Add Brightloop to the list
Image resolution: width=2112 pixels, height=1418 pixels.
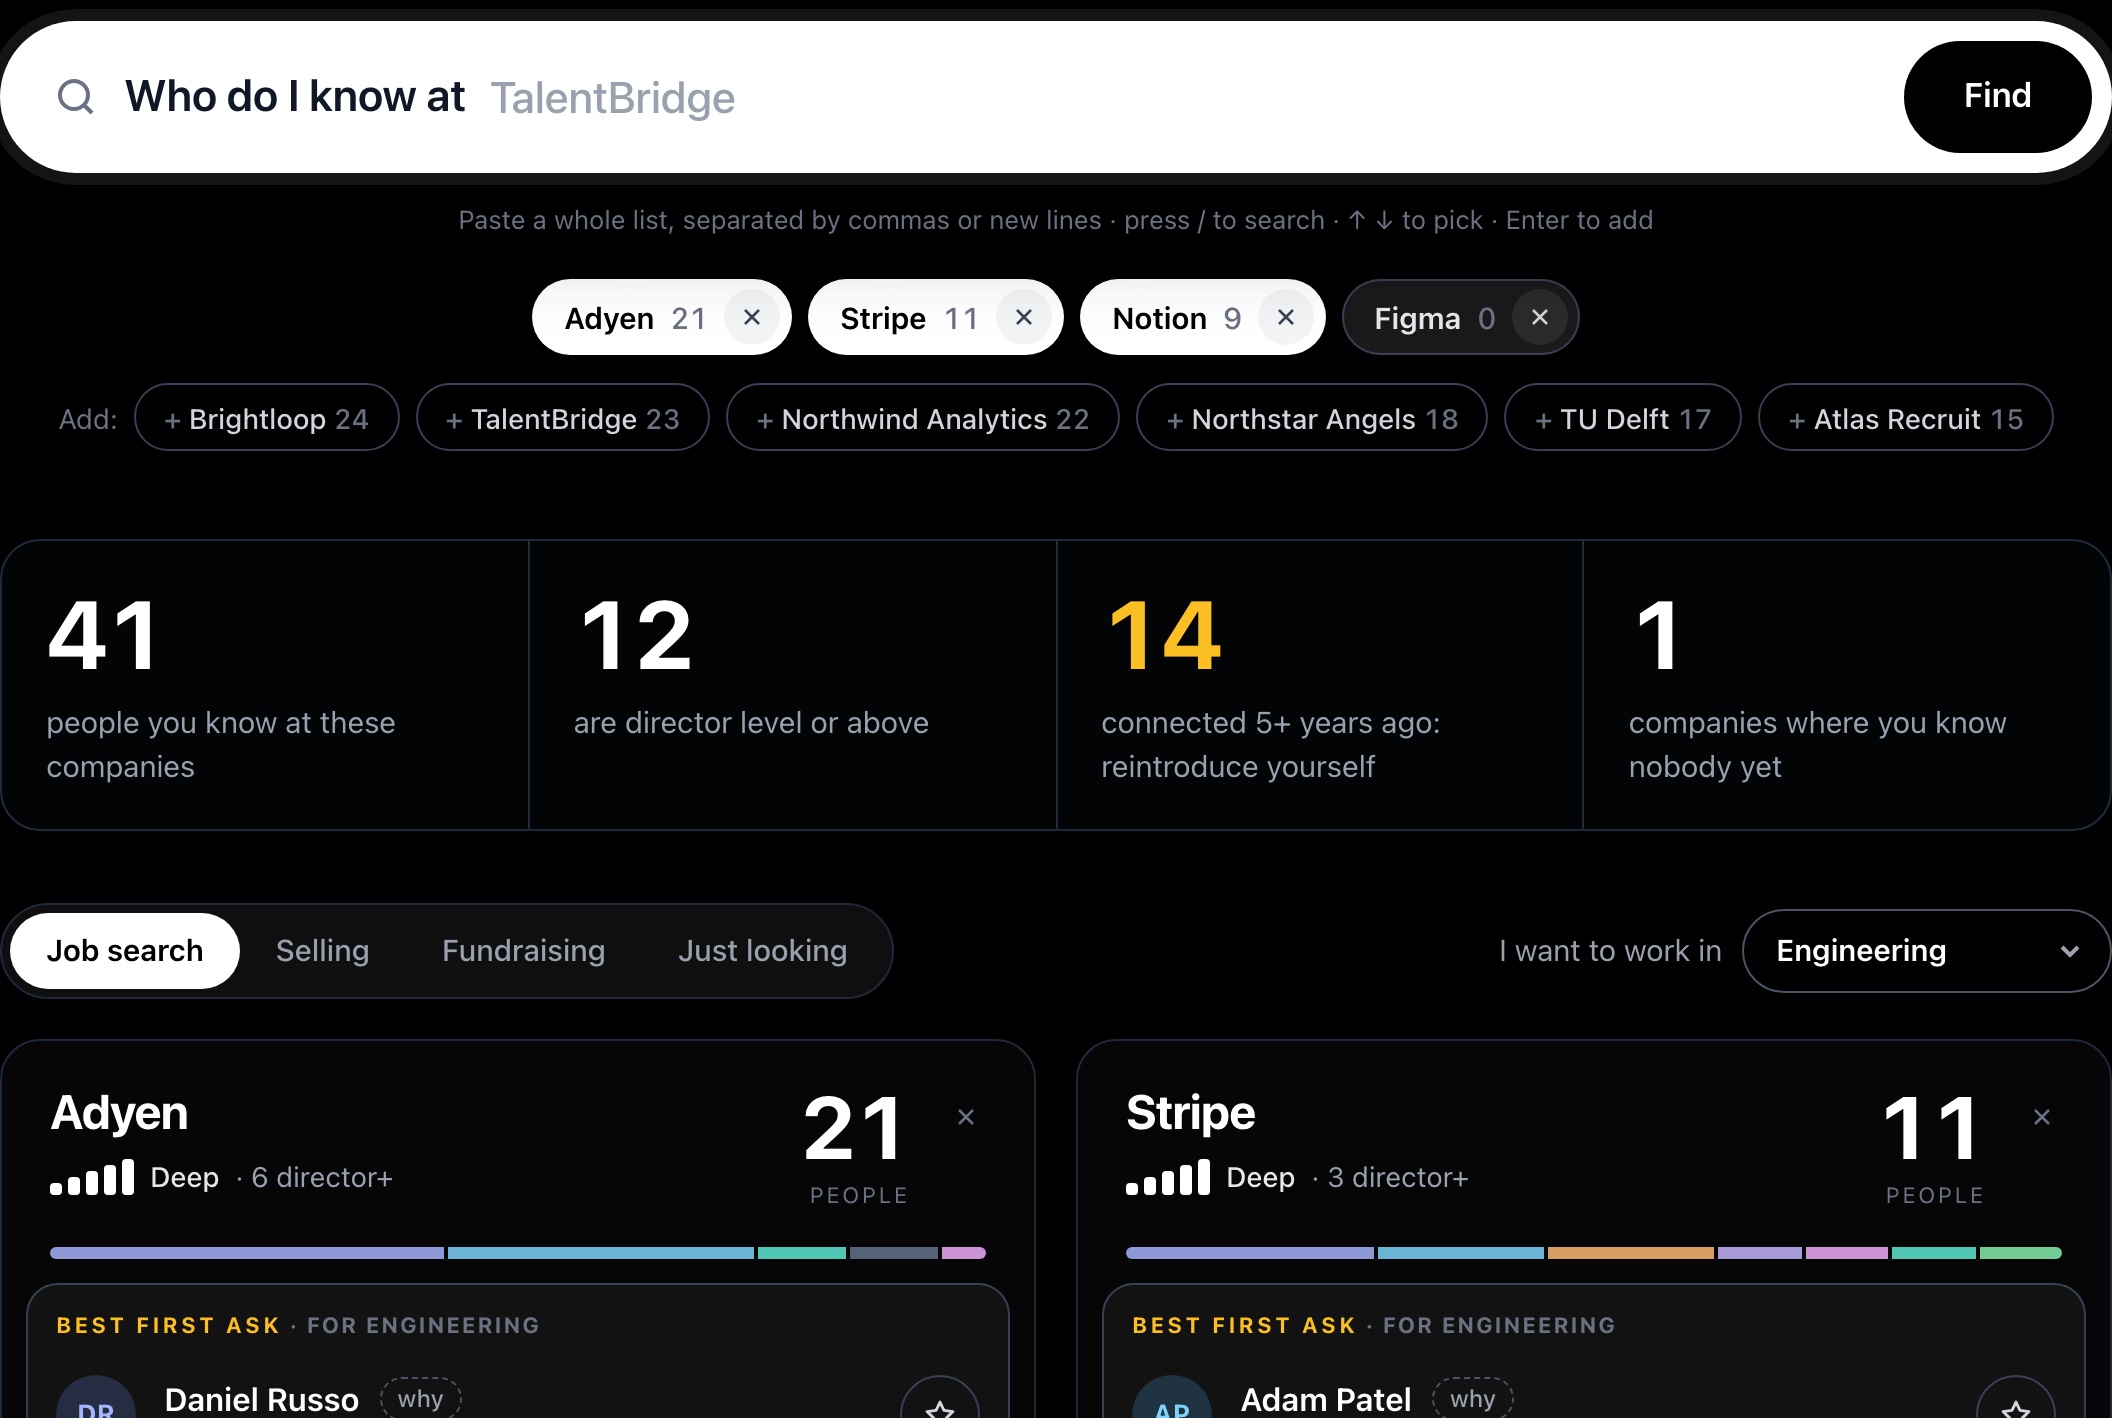267,418
